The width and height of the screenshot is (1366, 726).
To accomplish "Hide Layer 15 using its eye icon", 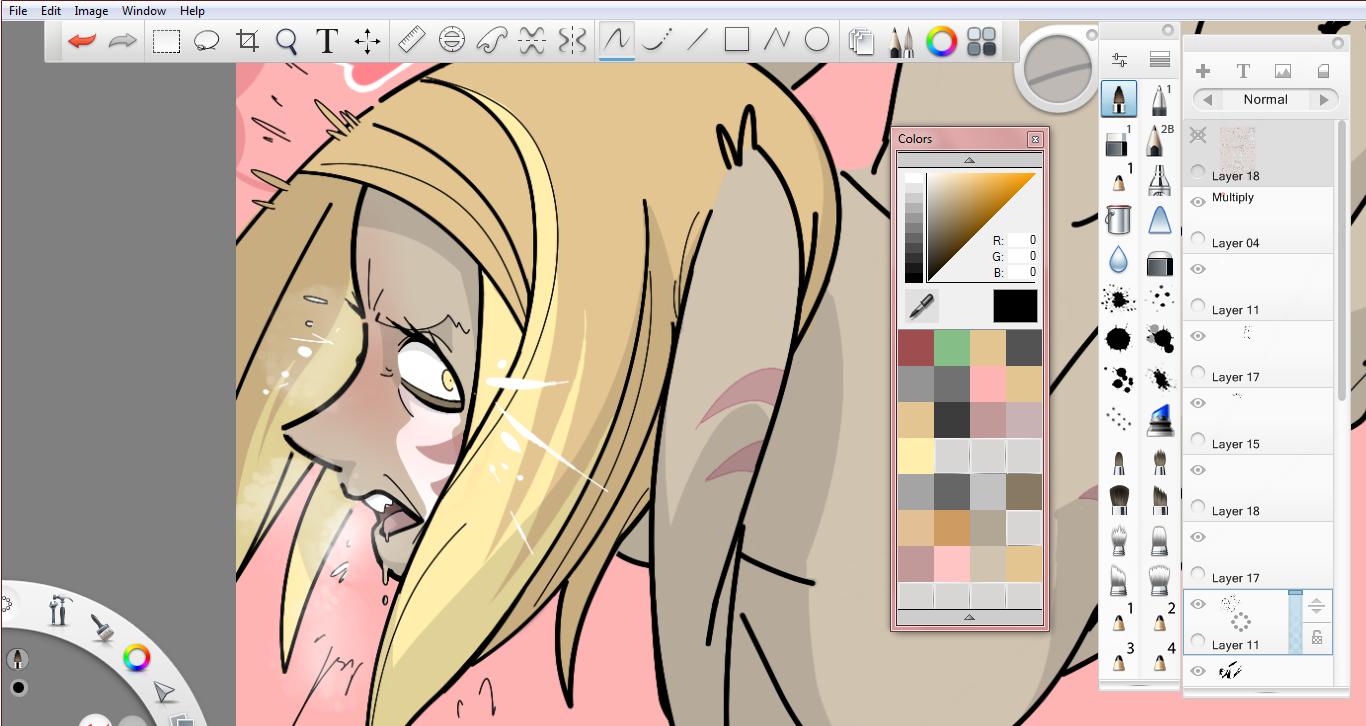I will tap(1198, 403).
